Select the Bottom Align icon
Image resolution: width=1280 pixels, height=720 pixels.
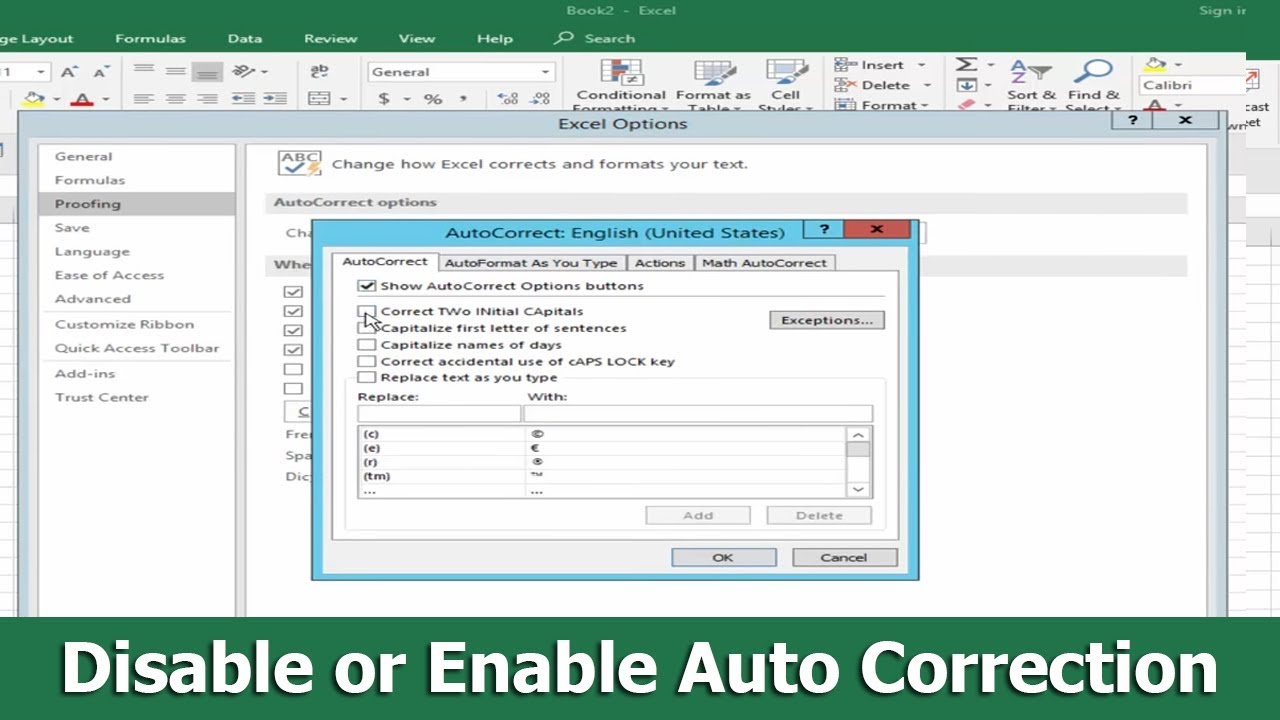pos(207,71)
